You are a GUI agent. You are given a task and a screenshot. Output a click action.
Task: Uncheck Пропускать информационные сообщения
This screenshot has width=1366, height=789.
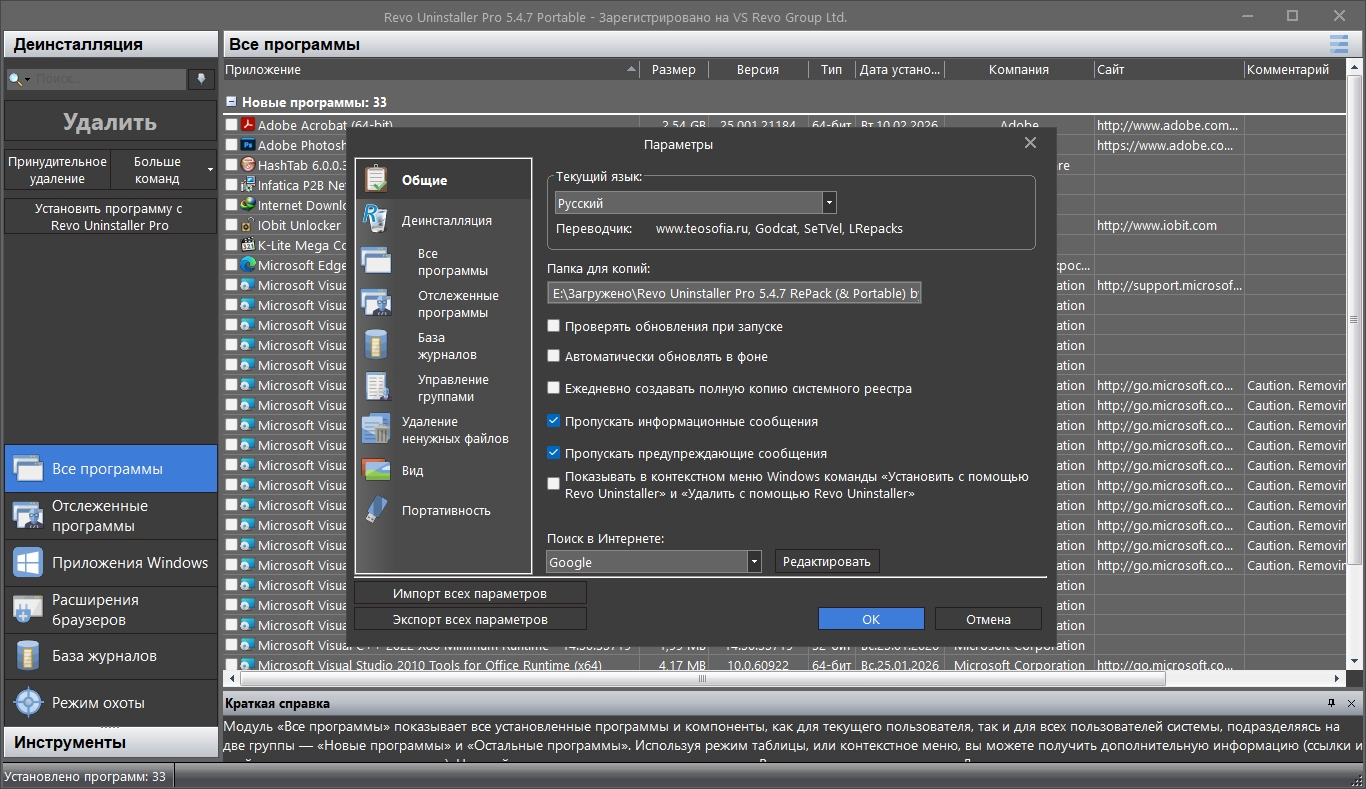[x=554, y=421]
